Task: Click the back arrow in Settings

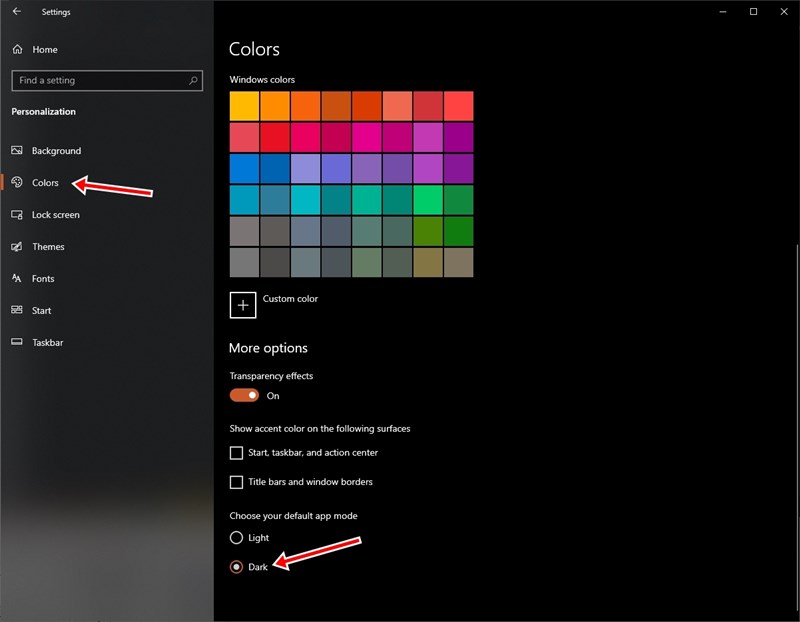Action: (x=17, y=11)
